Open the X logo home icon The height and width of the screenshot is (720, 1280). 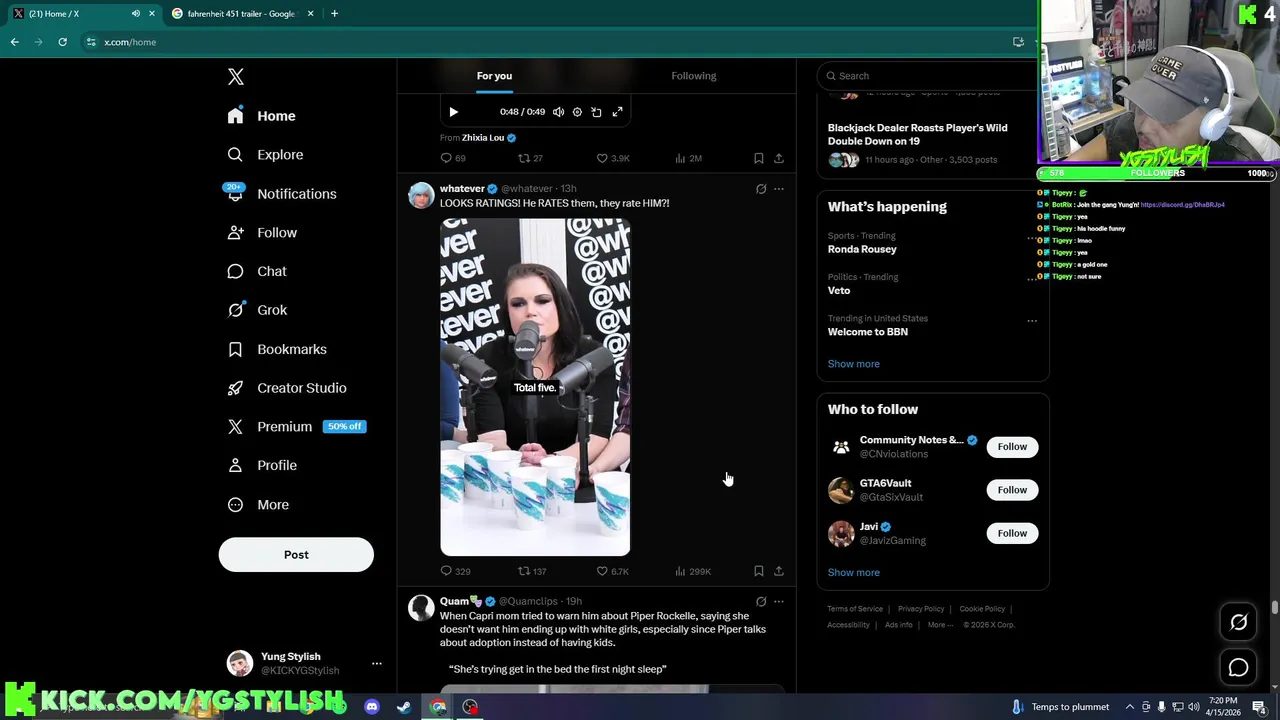[235, 77]
